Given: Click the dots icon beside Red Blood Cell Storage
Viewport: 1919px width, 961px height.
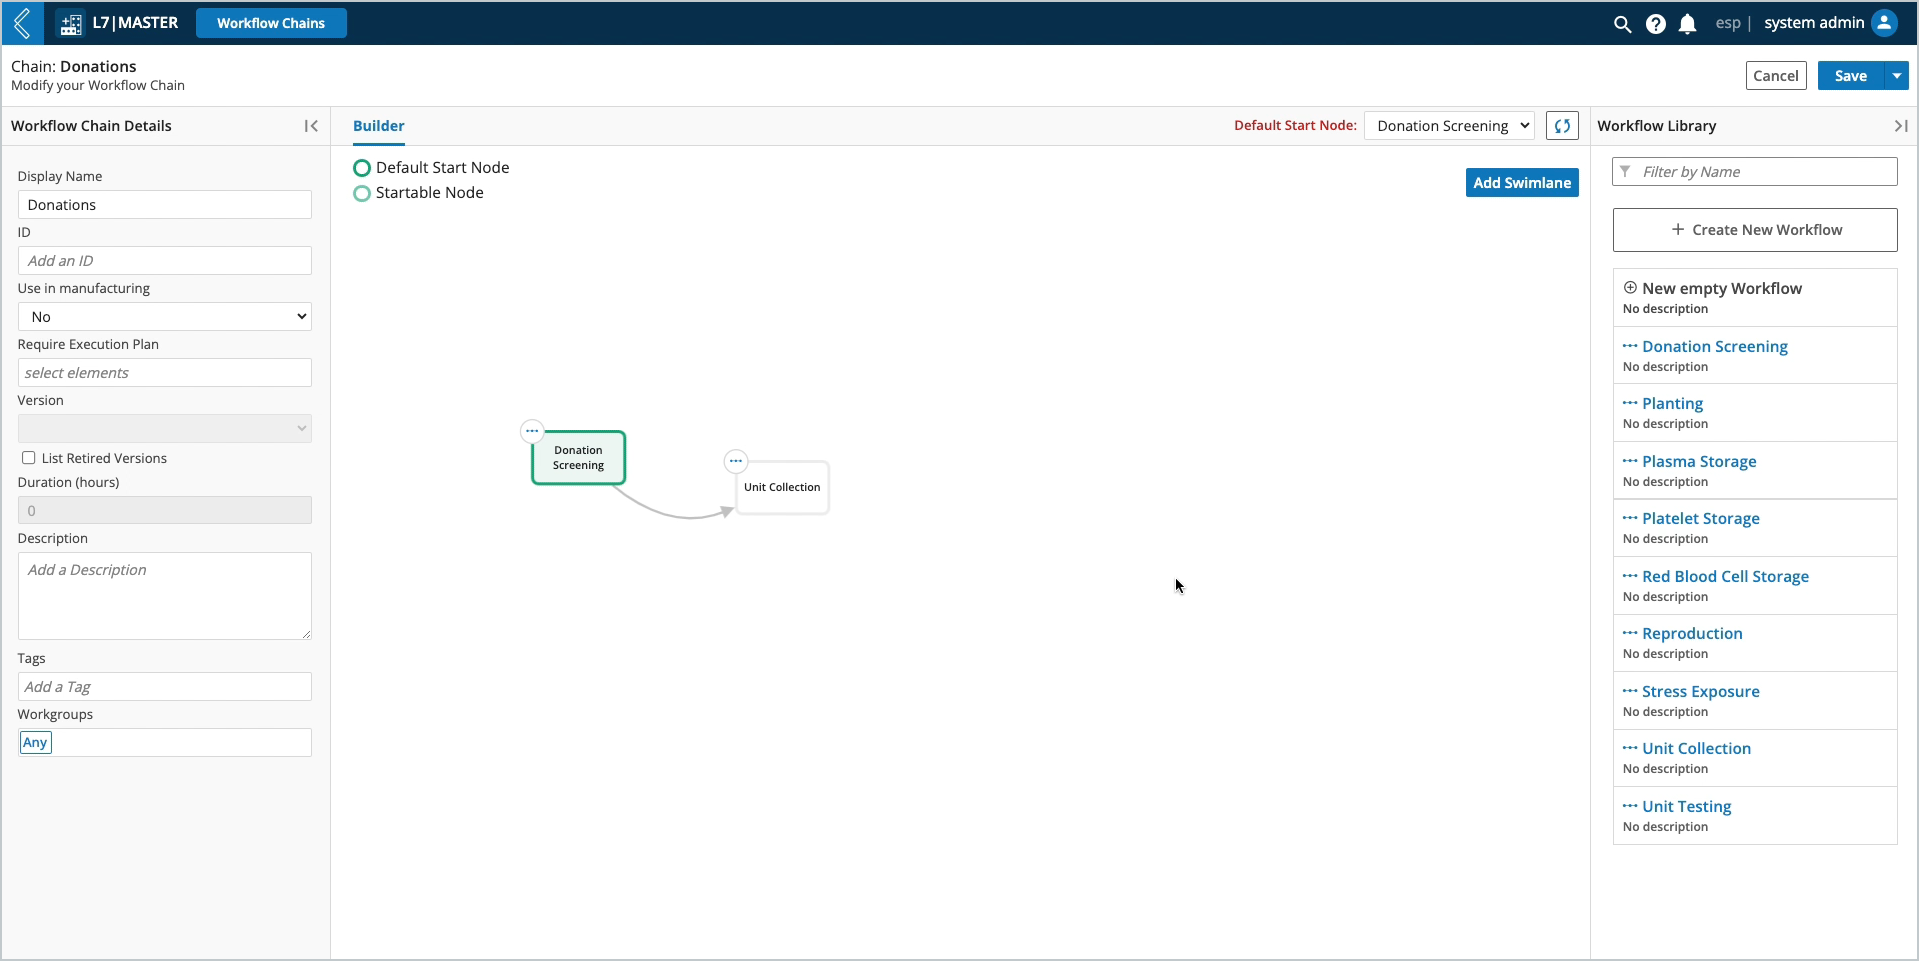Looking at the screenshot, I should coord(1630,576).
